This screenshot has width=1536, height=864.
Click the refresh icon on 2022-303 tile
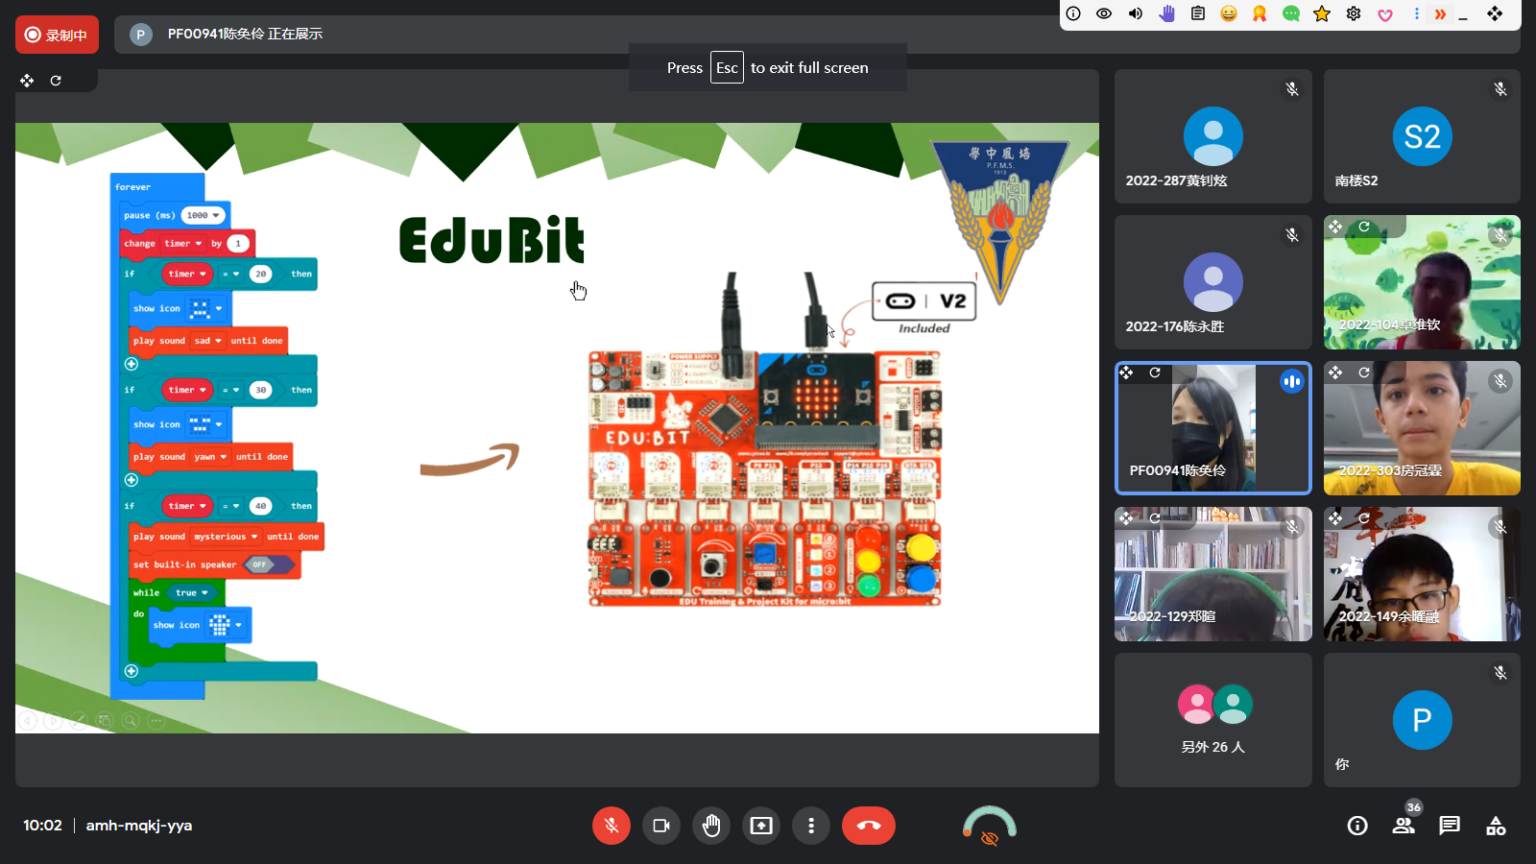pos(1364,372)
